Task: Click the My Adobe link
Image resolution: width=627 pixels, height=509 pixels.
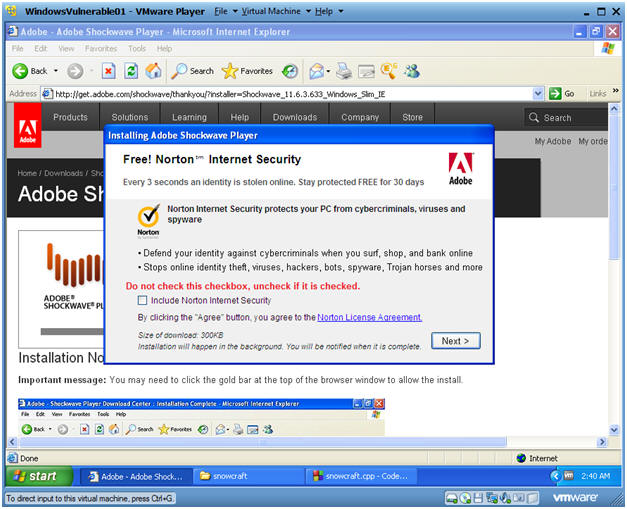Action: point(553,141)
